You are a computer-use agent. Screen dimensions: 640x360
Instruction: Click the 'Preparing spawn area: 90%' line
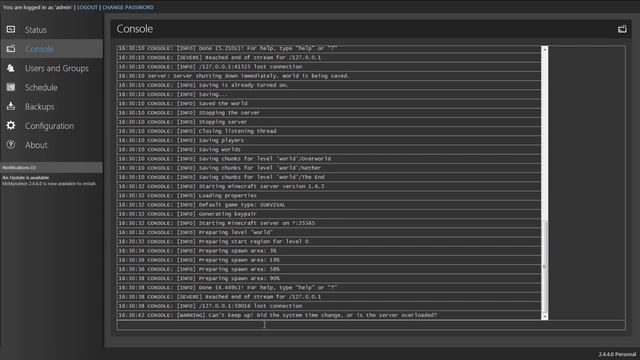click(329, 278)
